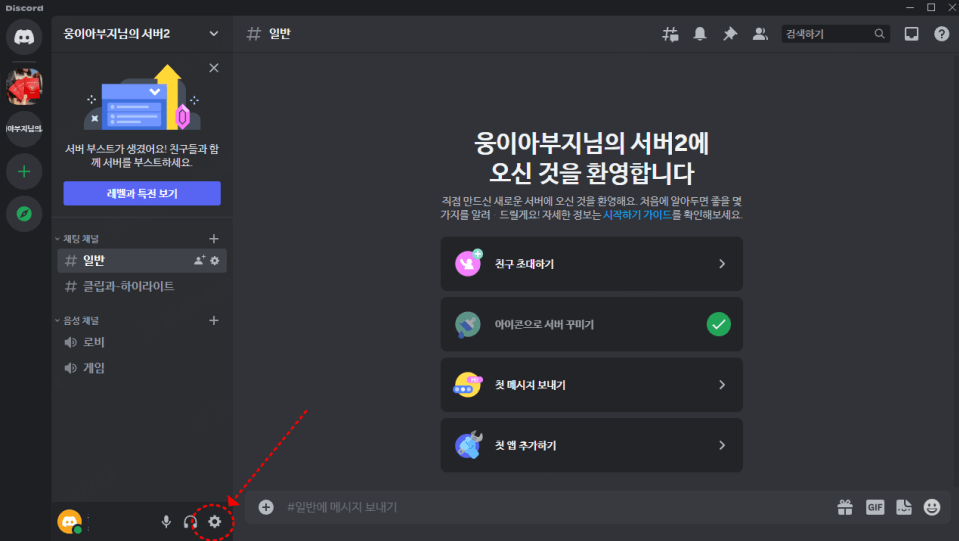Select the server with red photo avatar
The height and width of the screenshot is (541, 959).
(x=24, y=86)
